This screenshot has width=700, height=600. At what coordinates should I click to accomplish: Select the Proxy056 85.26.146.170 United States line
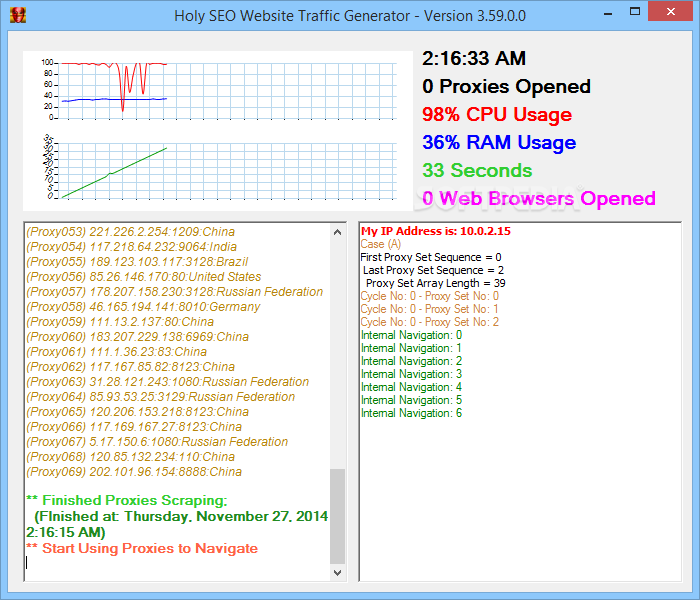coord(143,277)
